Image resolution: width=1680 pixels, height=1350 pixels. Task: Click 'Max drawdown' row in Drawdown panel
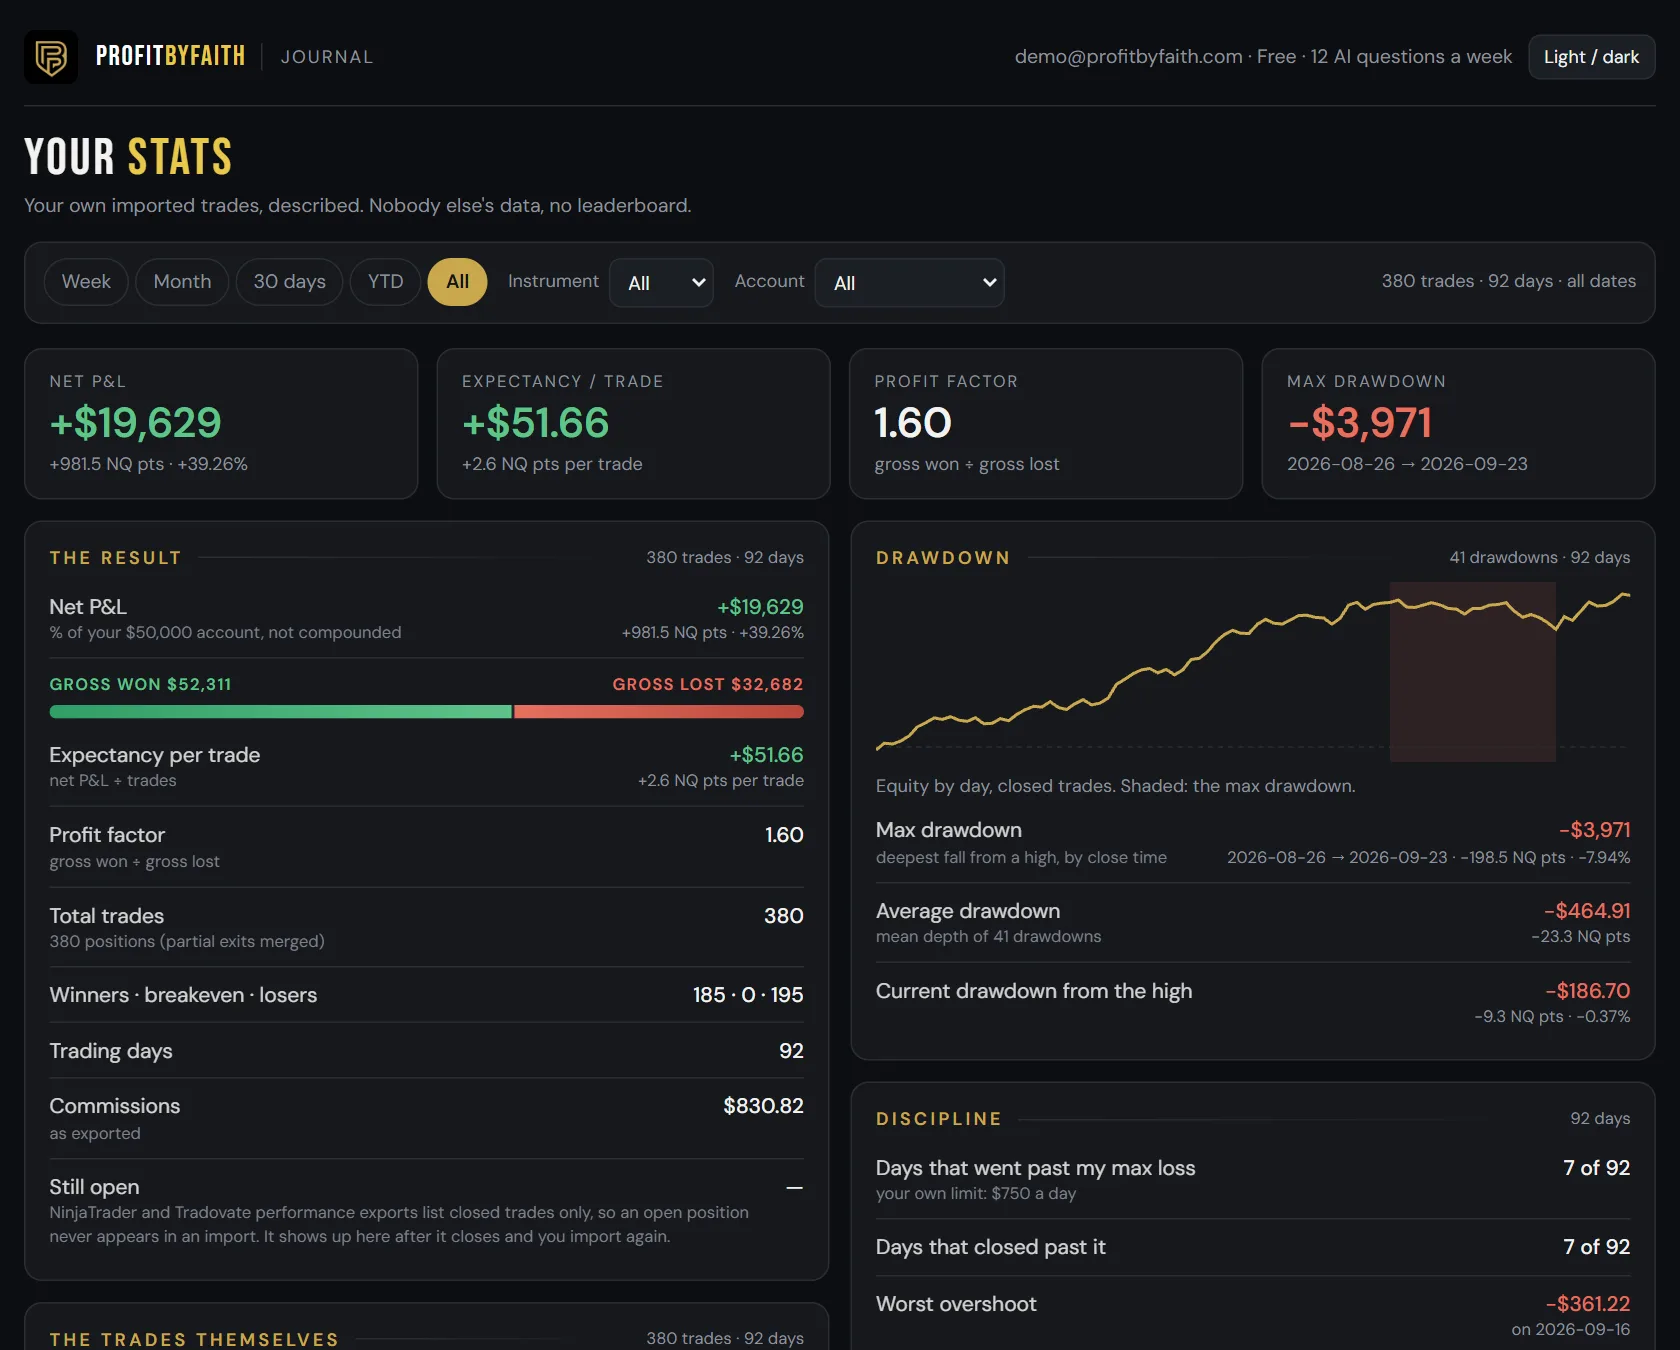point(1253,842)
